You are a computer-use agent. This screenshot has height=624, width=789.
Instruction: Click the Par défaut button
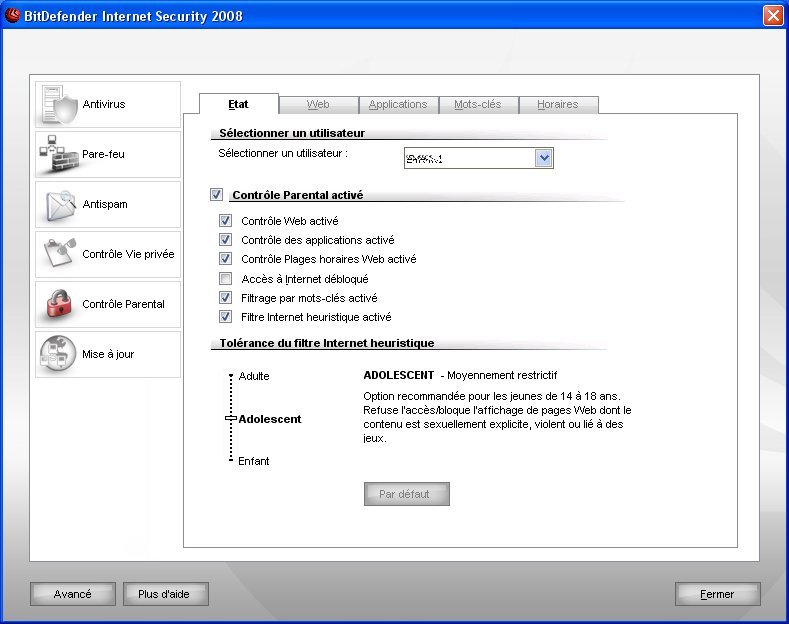click(406, 494)
